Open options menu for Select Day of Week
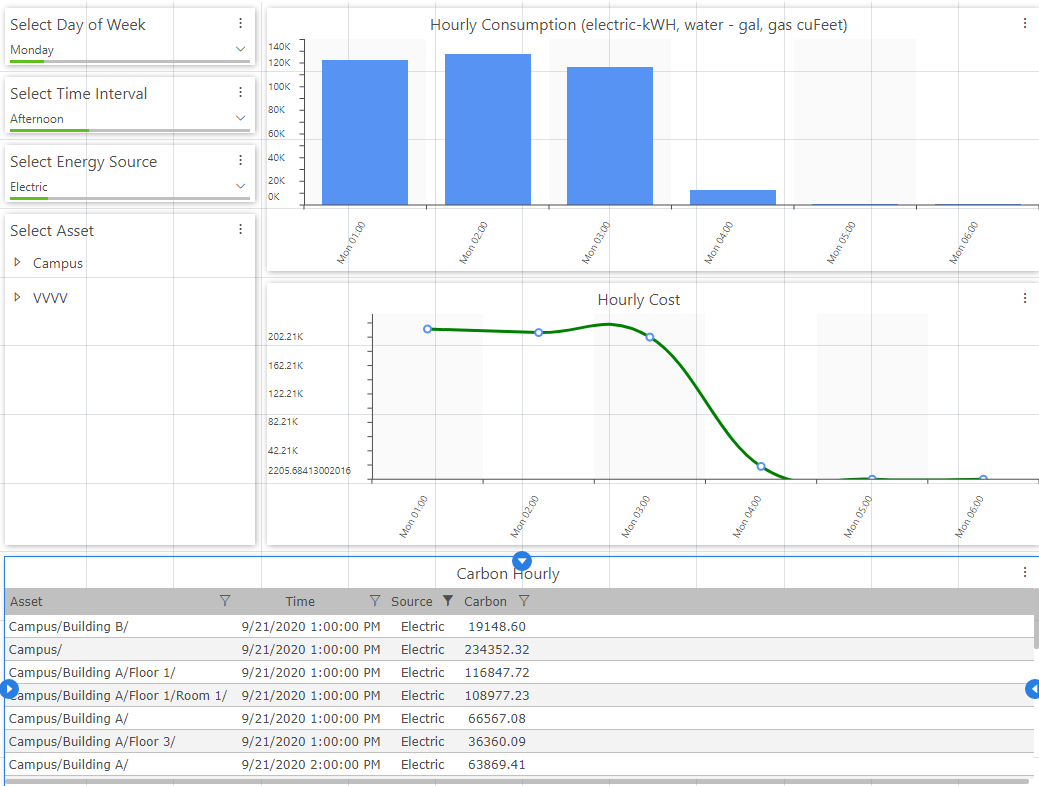This screenshot has height=786, width=1039. [x=241, y=23]
